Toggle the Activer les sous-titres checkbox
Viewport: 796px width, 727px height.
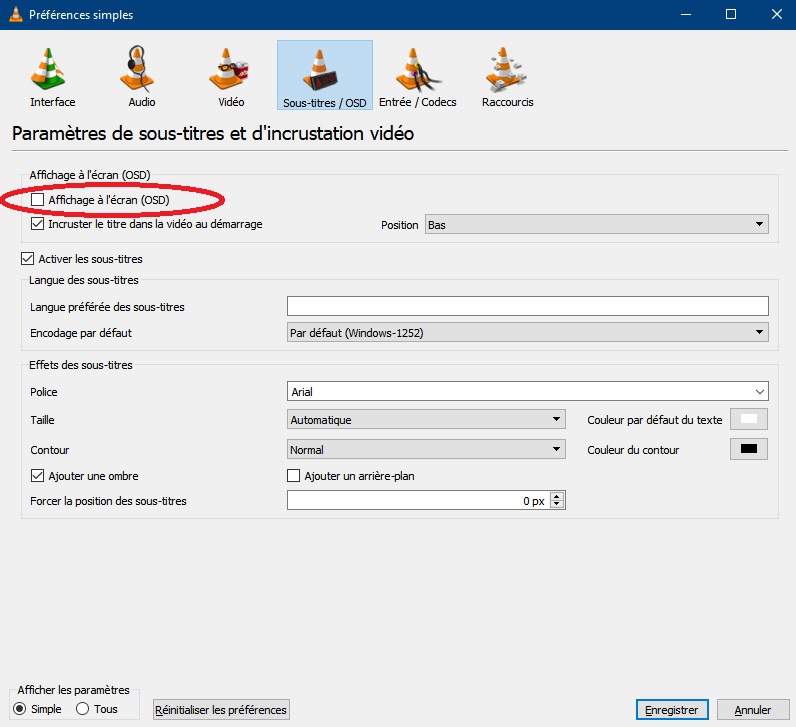[x=27, y=258]
